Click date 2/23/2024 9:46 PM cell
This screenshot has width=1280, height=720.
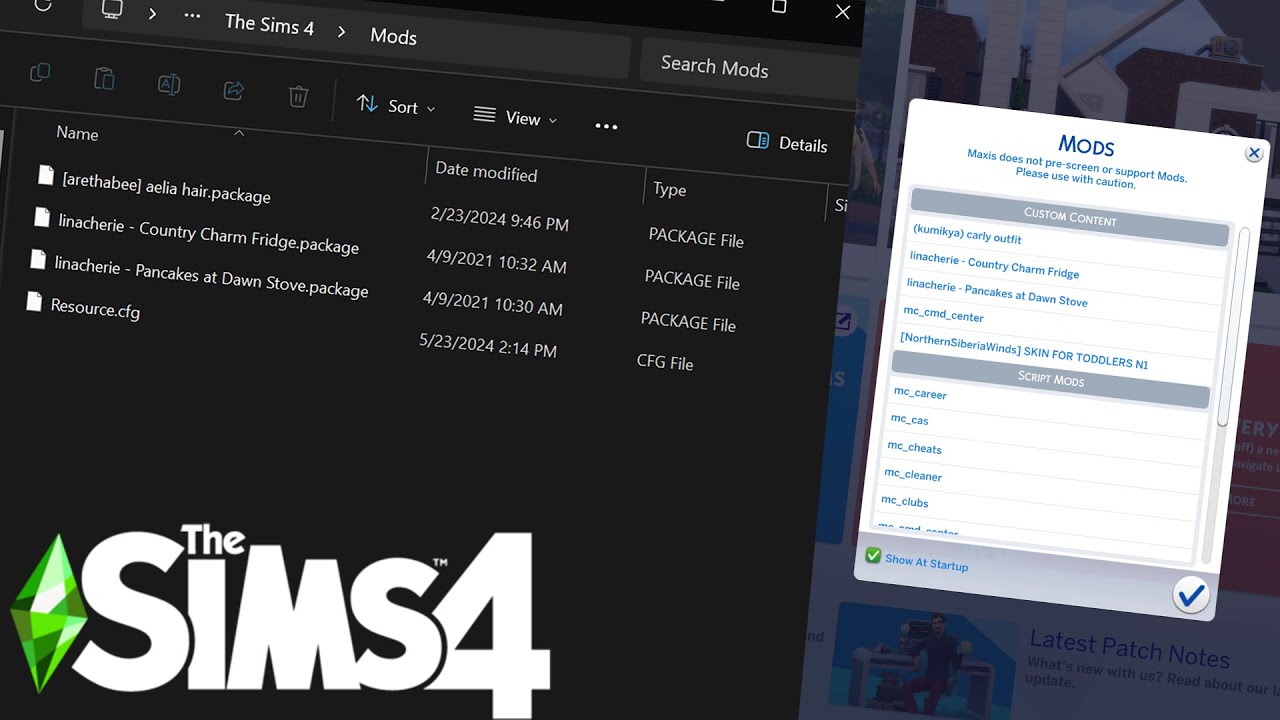[499, 219]
